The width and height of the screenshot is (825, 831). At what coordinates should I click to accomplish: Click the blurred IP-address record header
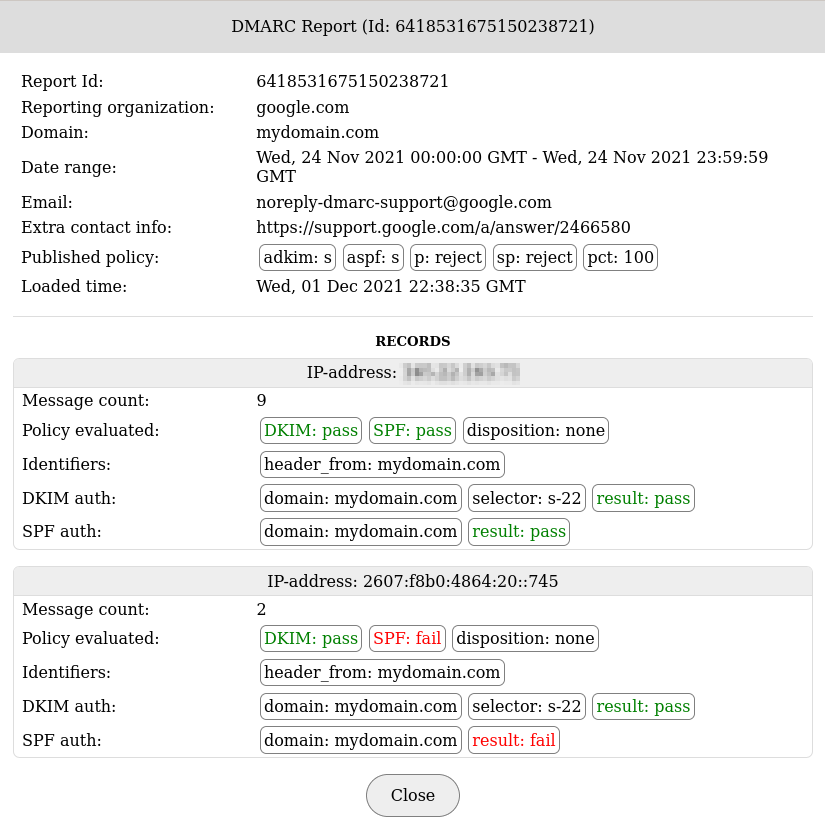[x=412, y=373]
